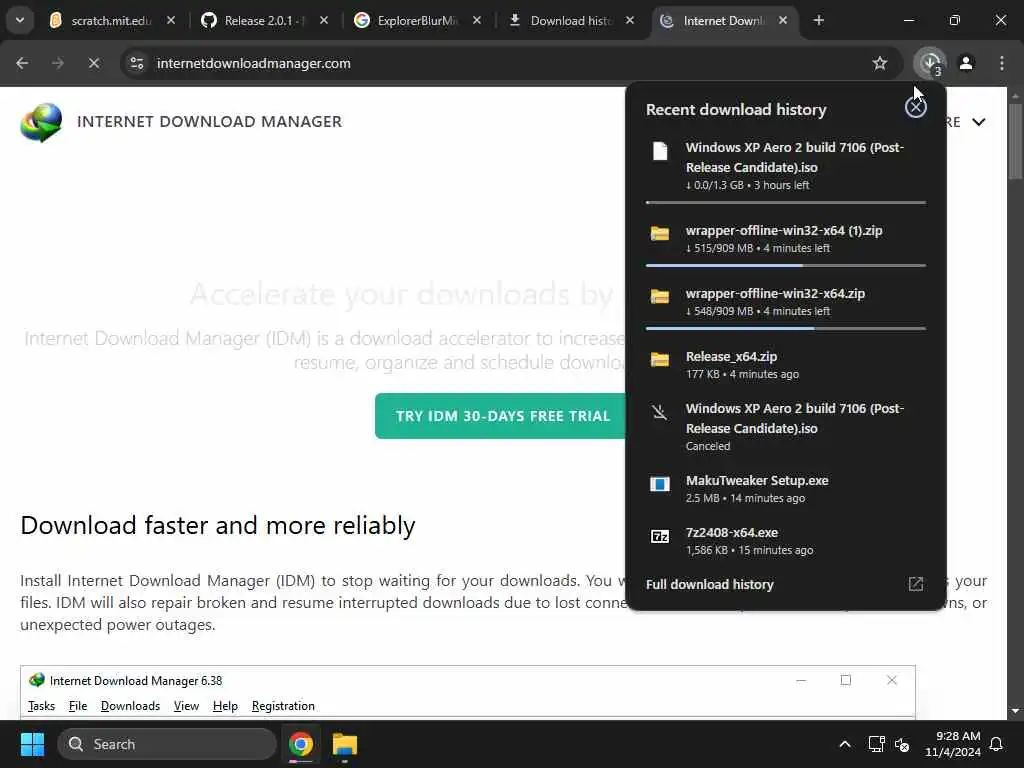Click the canceled download icon
The width and height of the screenshot is (1024, 768).
660,412
